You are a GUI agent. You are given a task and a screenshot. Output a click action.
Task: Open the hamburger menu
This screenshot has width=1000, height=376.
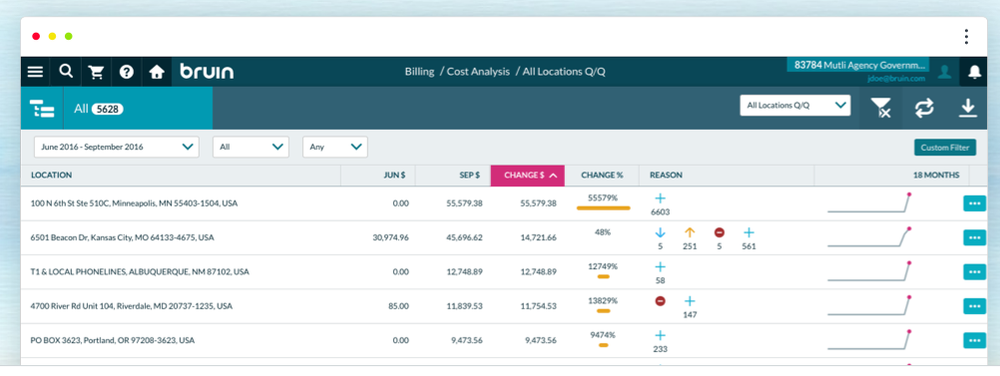(x=35, y=72)
